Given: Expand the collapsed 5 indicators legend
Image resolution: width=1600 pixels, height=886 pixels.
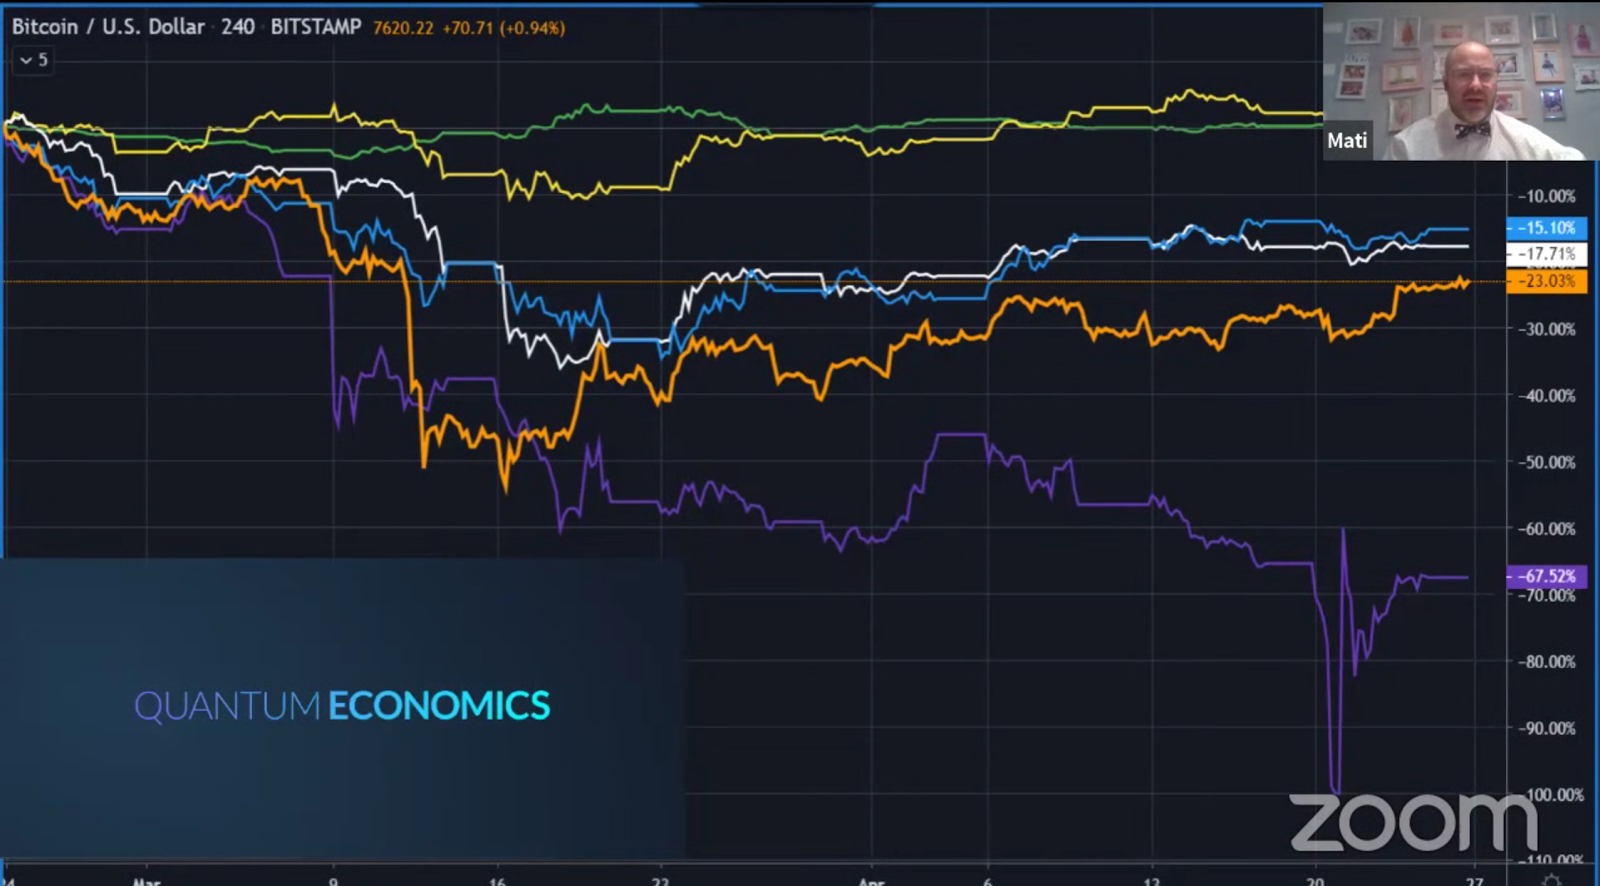Looking at the screenshot, I should 33,60.
